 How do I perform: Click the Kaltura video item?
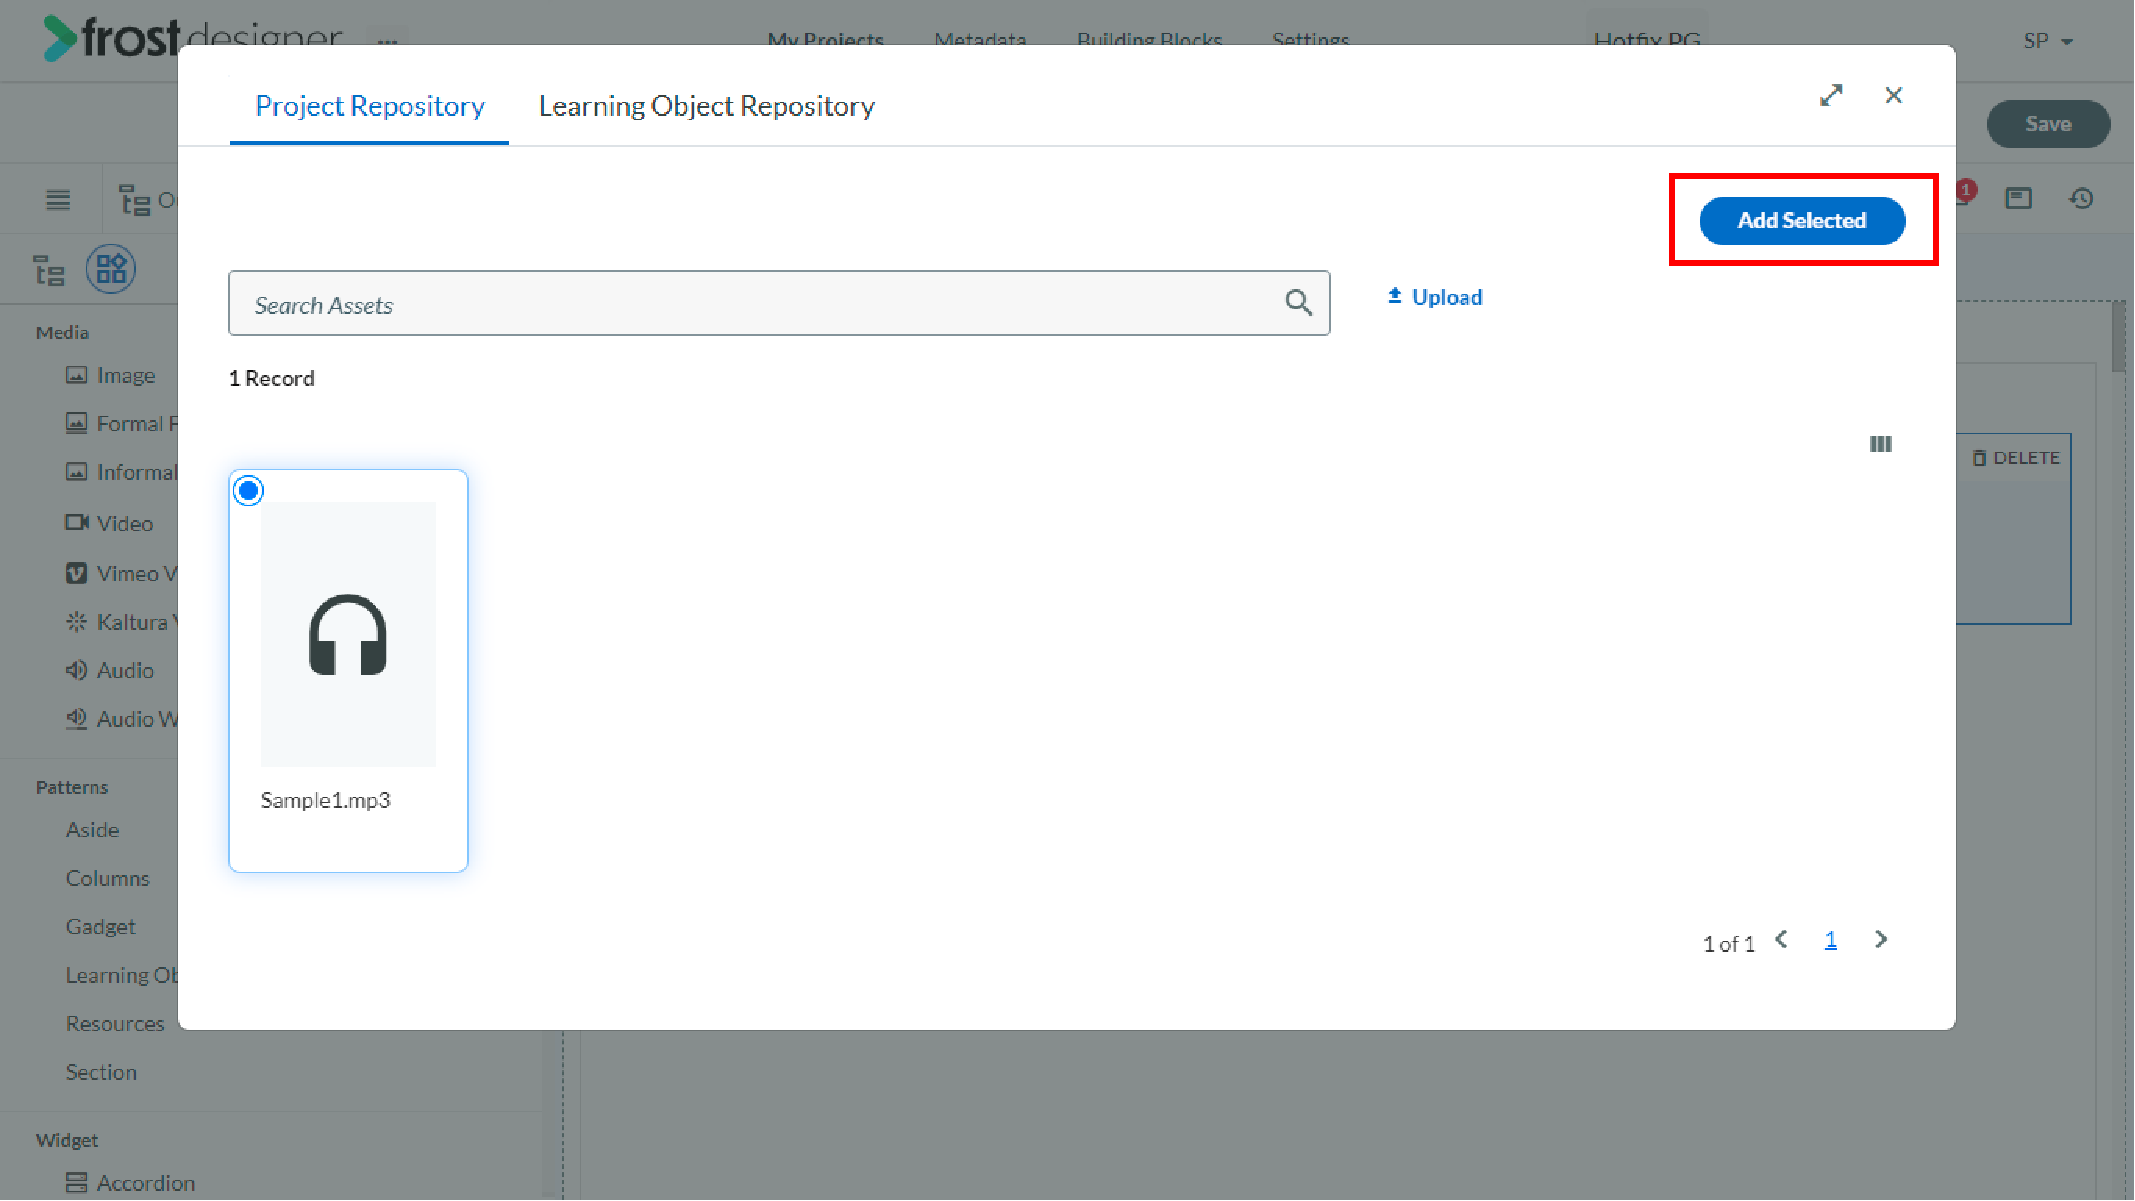click(x=121, y=622)
